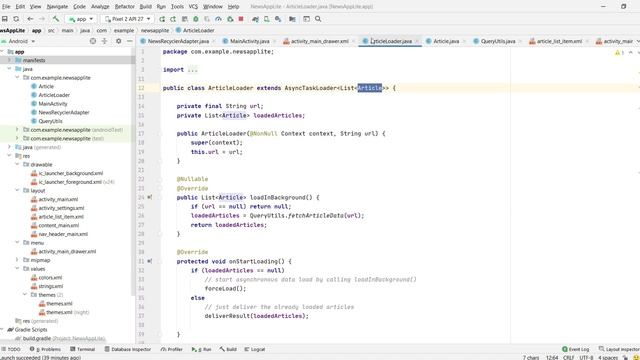The image size is (640, 360).
Task: Click the red Stop button icon
Action: (x=241, y=19)
